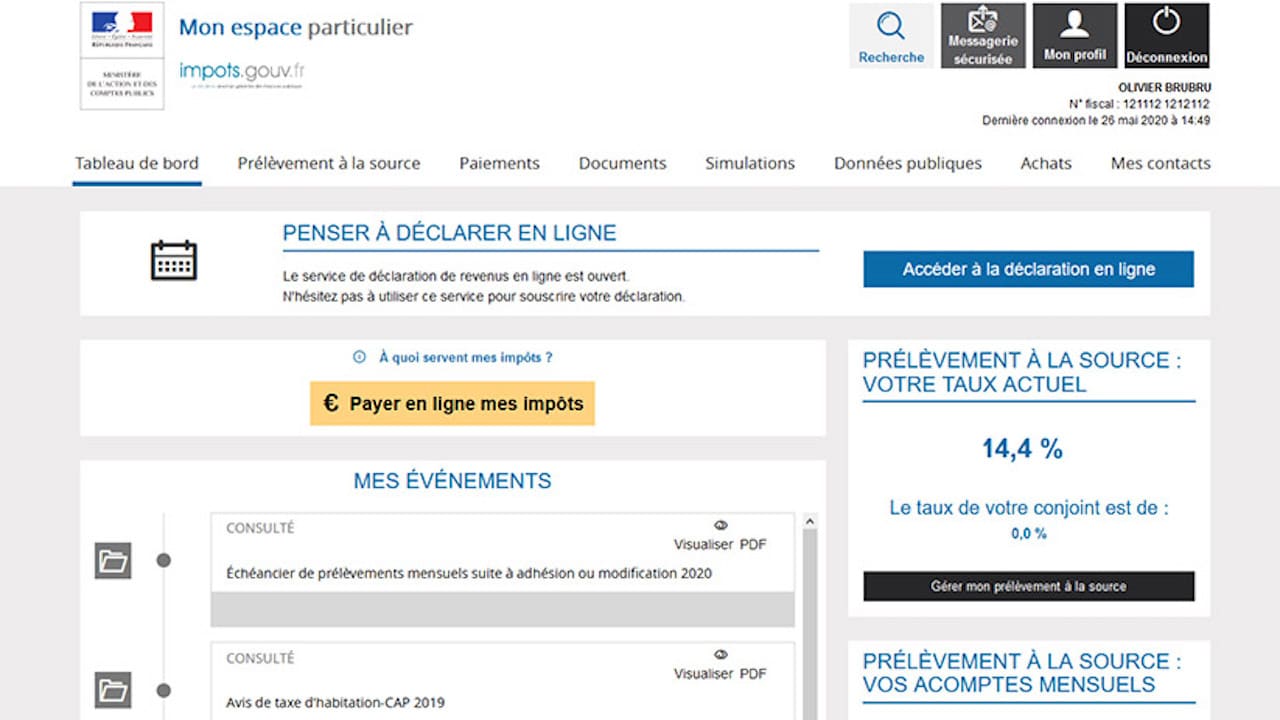Click info icon next to À quoi servent mes impôts

point(360,357)
